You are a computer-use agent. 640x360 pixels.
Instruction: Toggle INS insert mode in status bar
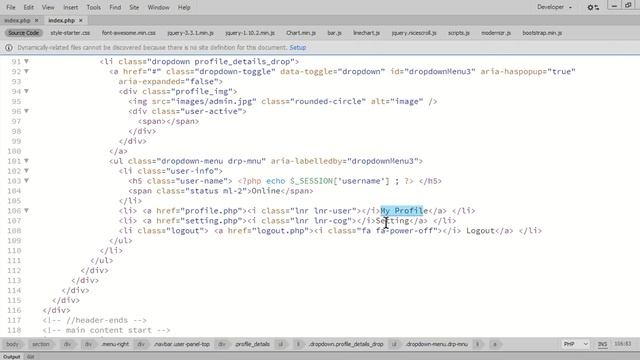[602, 344]
